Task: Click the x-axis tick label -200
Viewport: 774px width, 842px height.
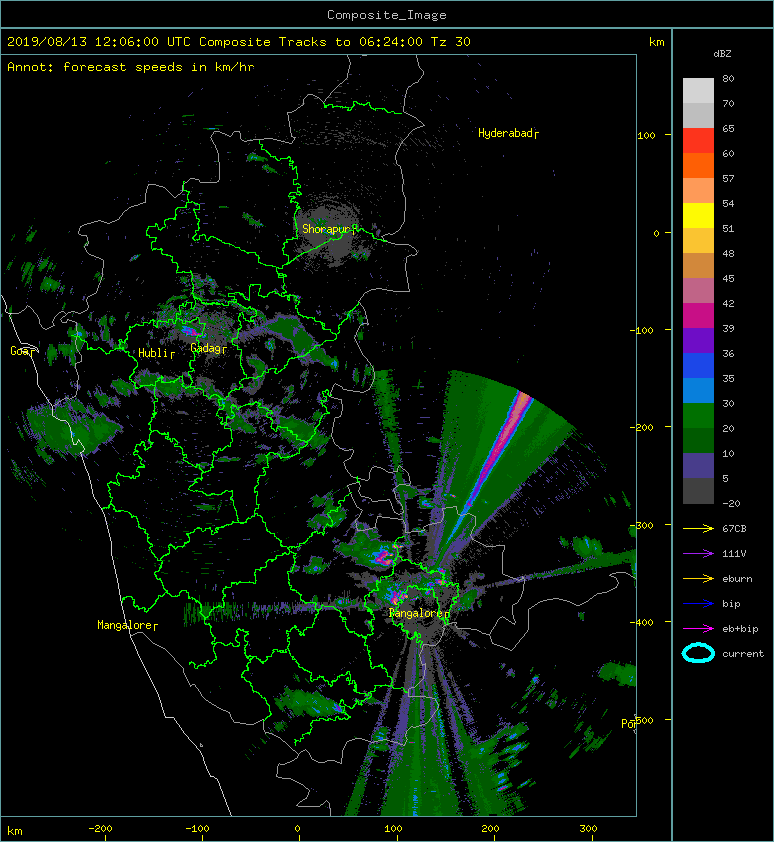Action: [x=100, y=829]
